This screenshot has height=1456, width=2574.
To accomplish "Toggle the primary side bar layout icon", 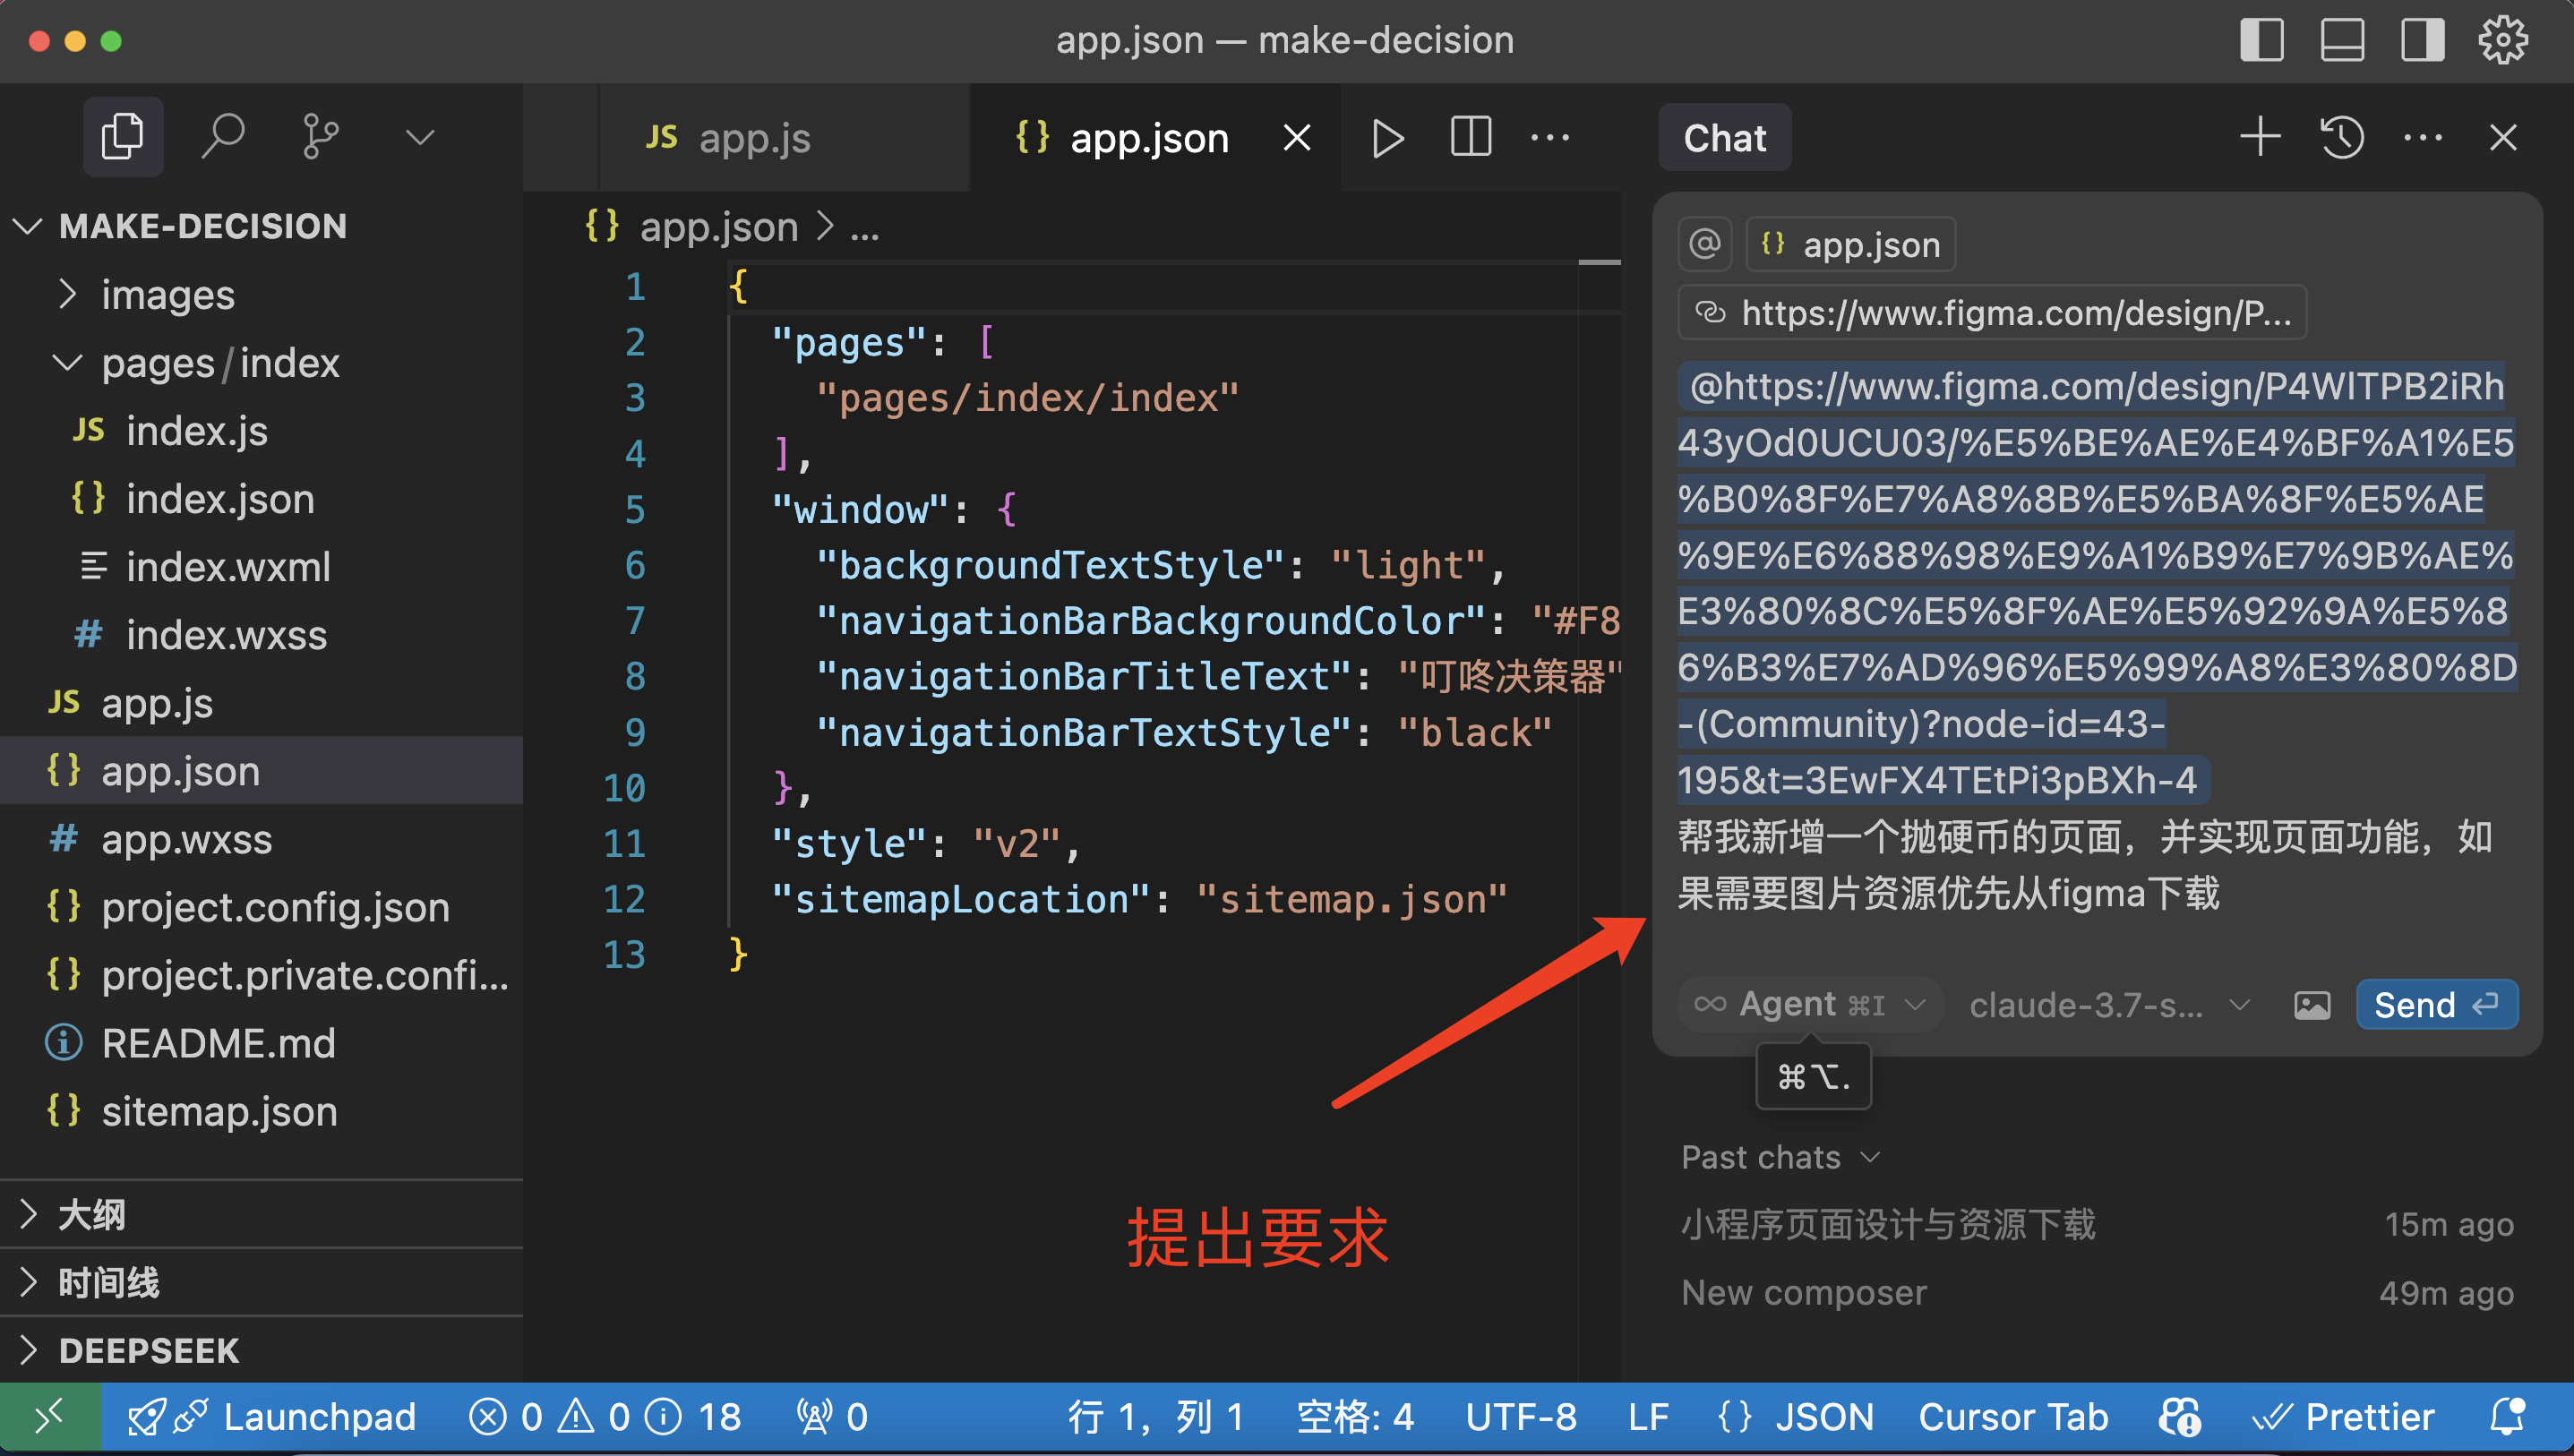I will tap(2261, 41).
